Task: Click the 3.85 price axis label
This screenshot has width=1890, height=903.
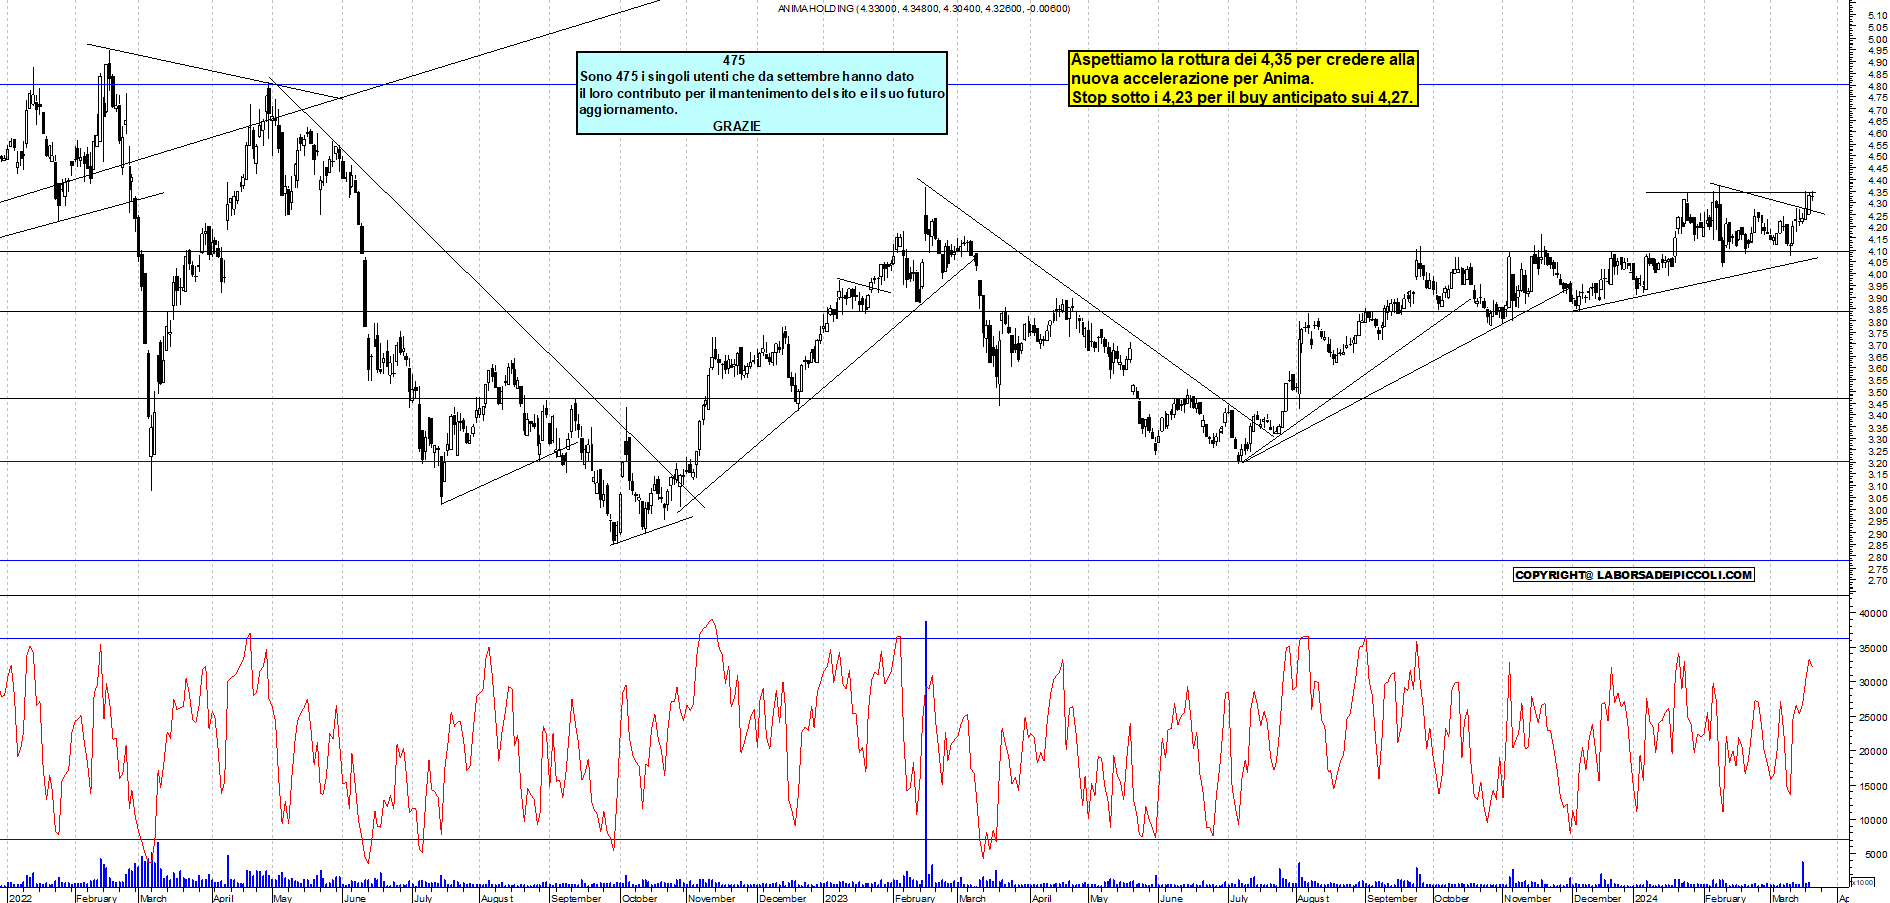Action: [1877, 311]
